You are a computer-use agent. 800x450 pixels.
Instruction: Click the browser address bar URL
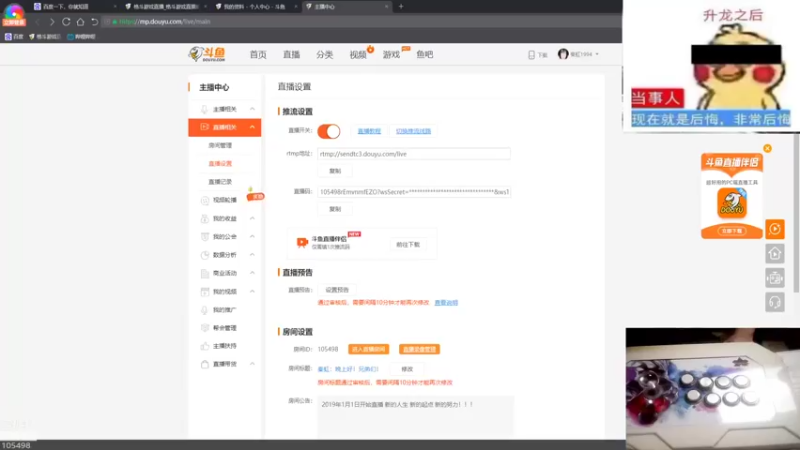pos(164,22)
